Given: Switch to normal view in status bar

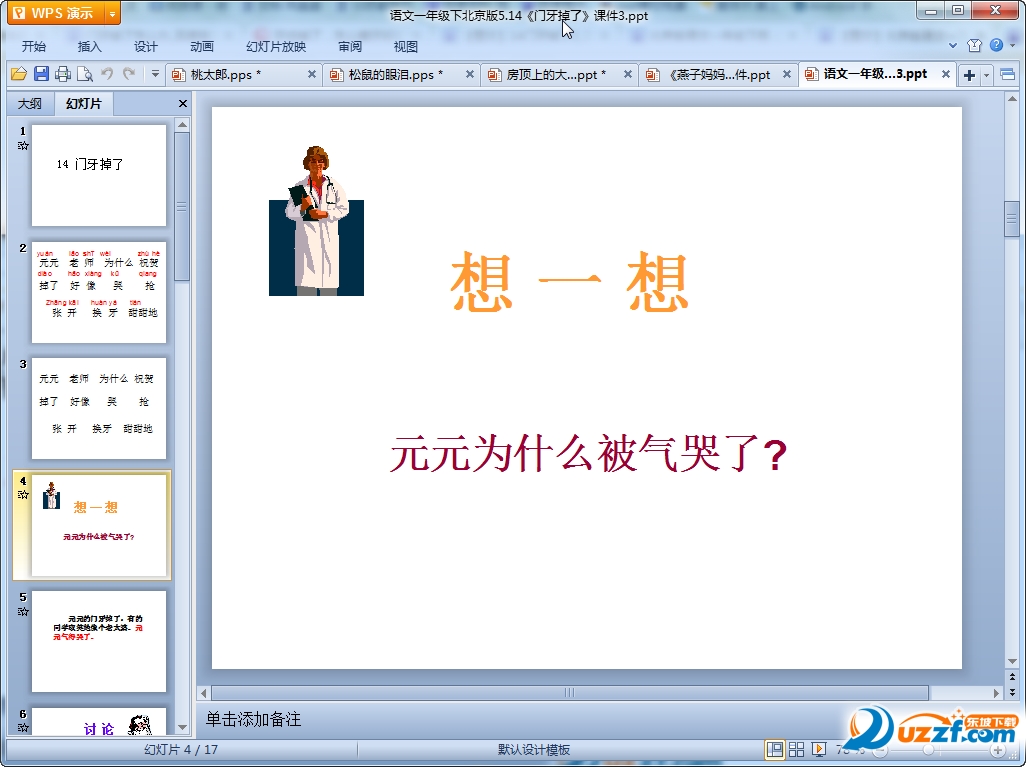Looking at the screenshot, I should (x=775, y=749).
